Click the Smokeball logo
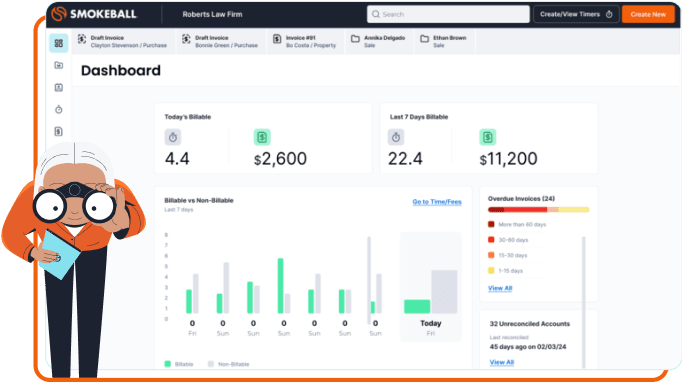Image resolution: width=682 pixels, height=382 pixels. 94,14
